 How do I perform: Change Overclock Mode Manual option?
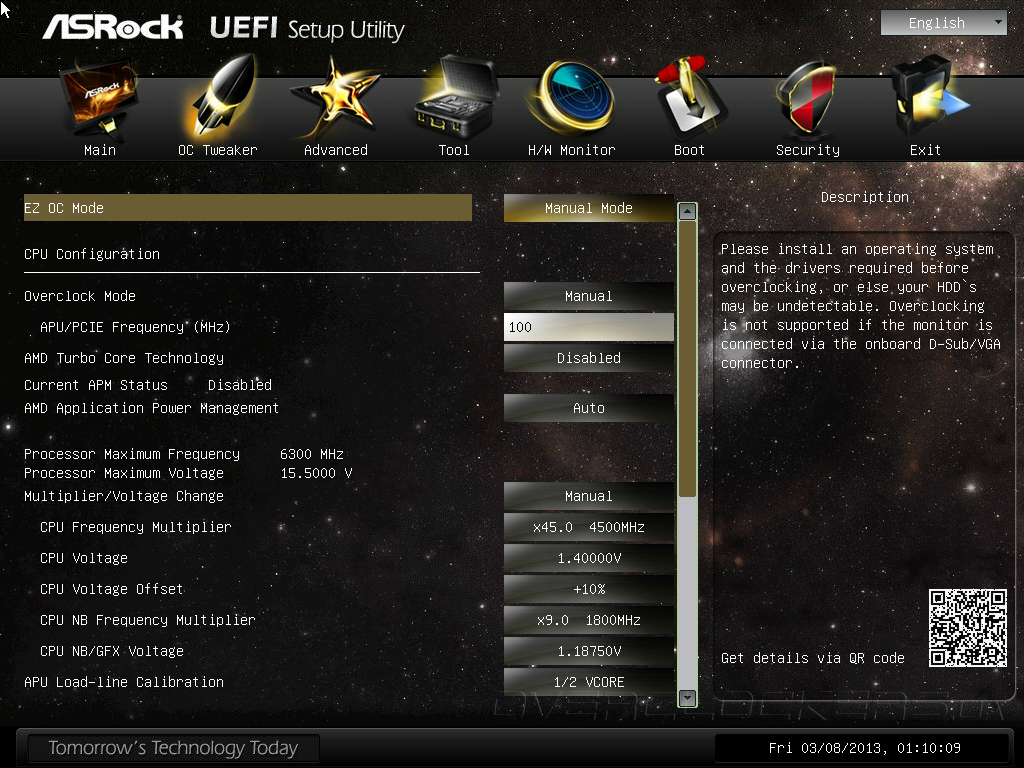pyautogui.click(x=588, y=296)
